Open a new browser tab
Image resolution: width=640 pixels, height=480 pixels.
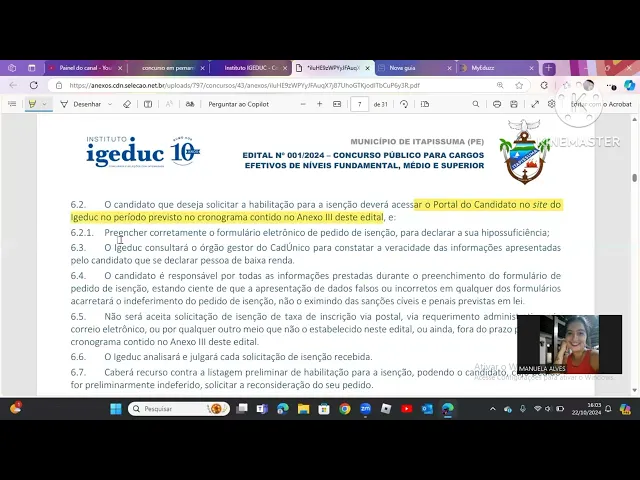[549, 68]
